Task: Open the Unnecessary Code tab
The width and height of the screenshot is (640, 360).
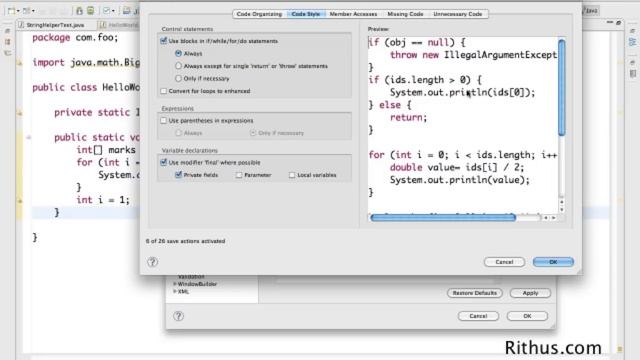Action: 458,14
